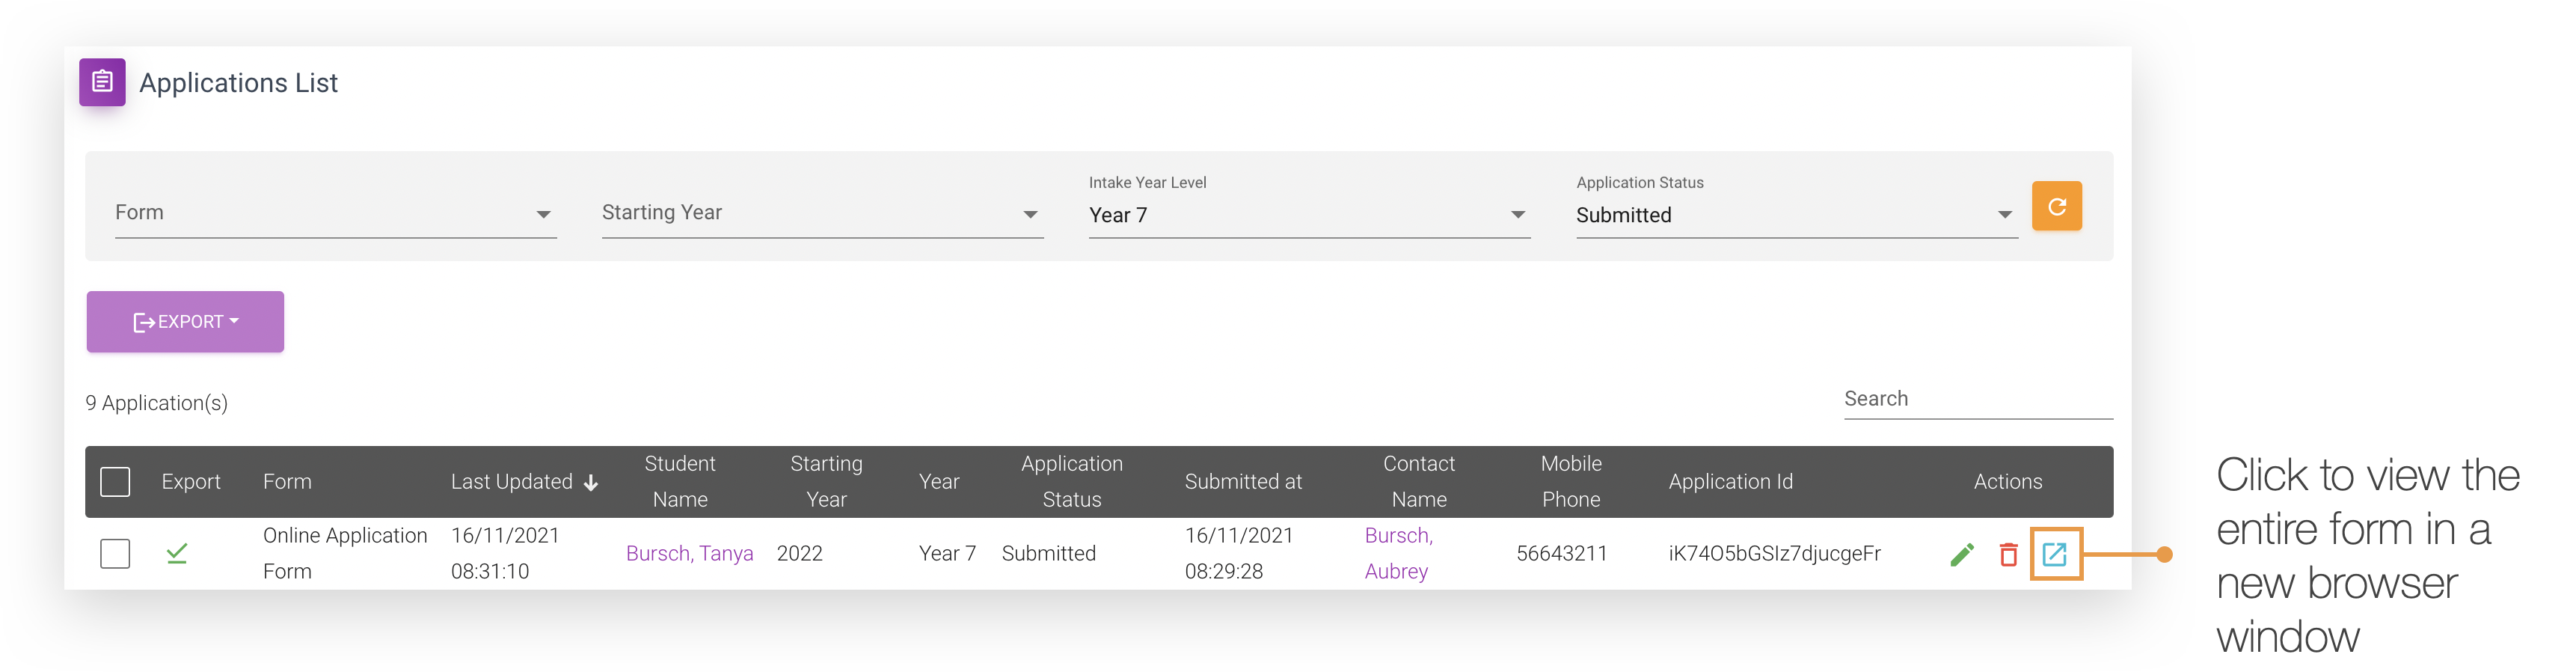Click the purple Applications List clipboard icon

pyautogui.click(x=102, y=82)
